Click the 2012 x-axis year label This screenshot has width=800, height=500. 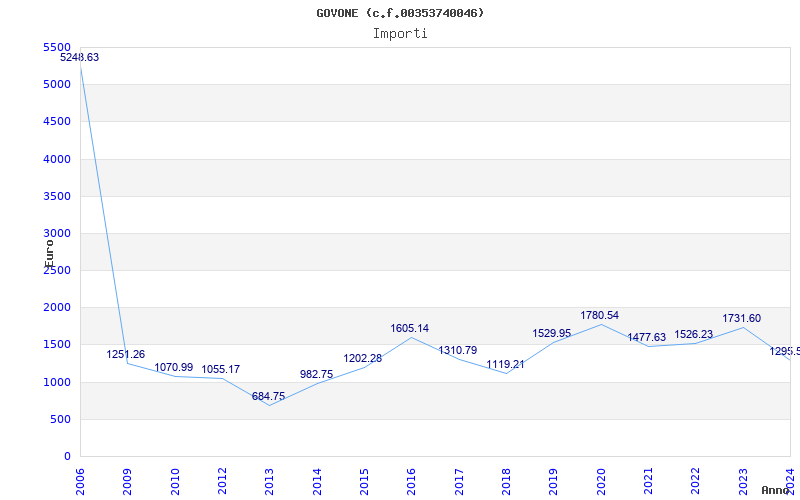222,482
